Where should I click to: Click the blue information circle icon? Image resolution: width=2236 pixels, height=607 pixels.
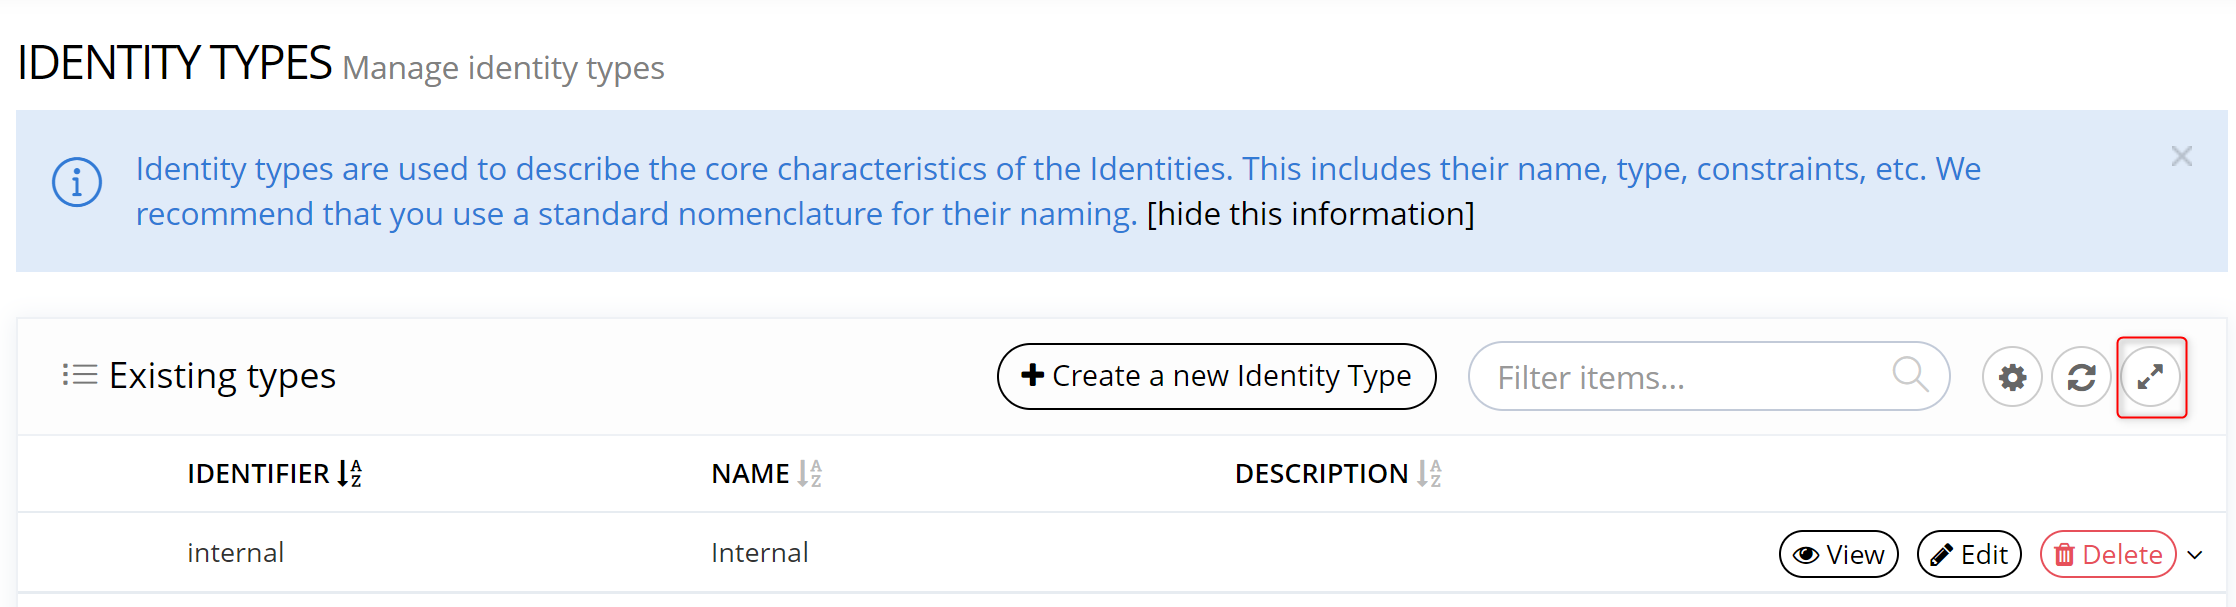coord(77,183)
